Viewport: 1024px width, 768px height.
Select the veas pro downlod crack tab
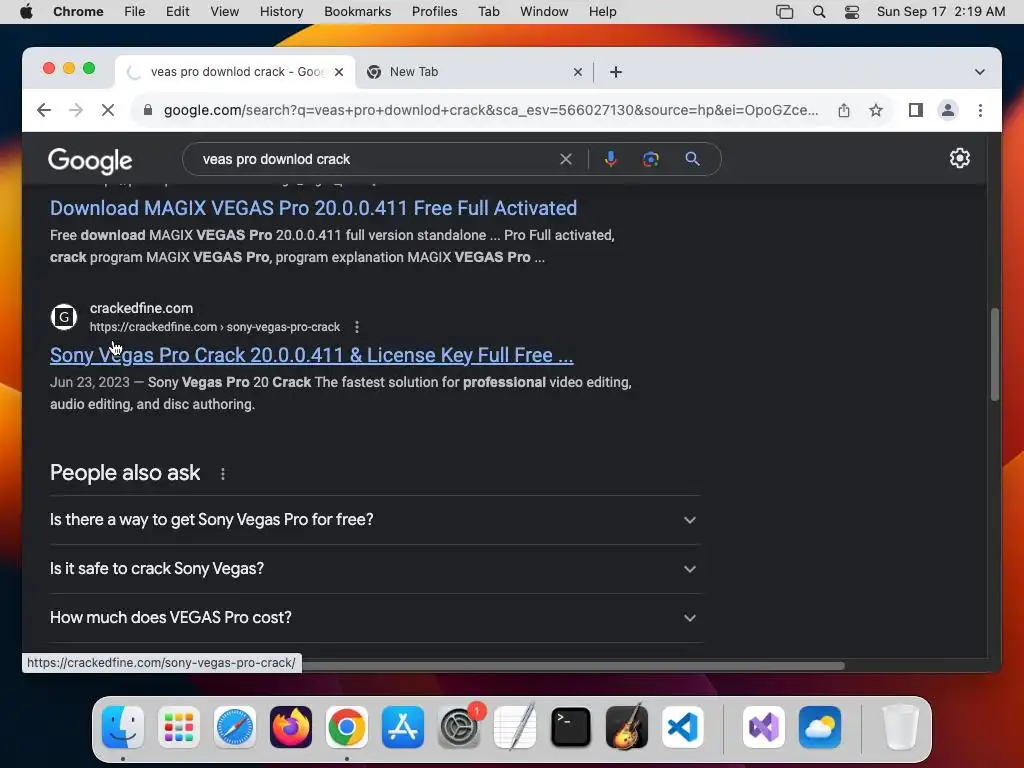point(235,72)
